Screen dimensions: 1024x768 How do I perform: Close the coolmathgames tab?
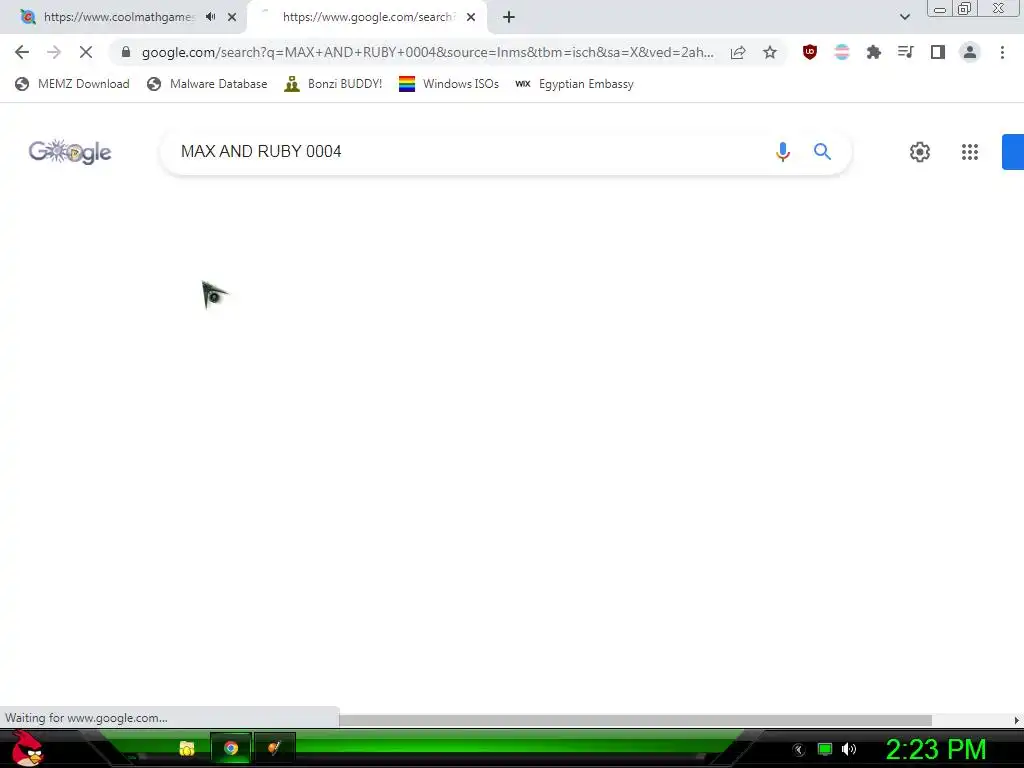(x=232, y=17)
